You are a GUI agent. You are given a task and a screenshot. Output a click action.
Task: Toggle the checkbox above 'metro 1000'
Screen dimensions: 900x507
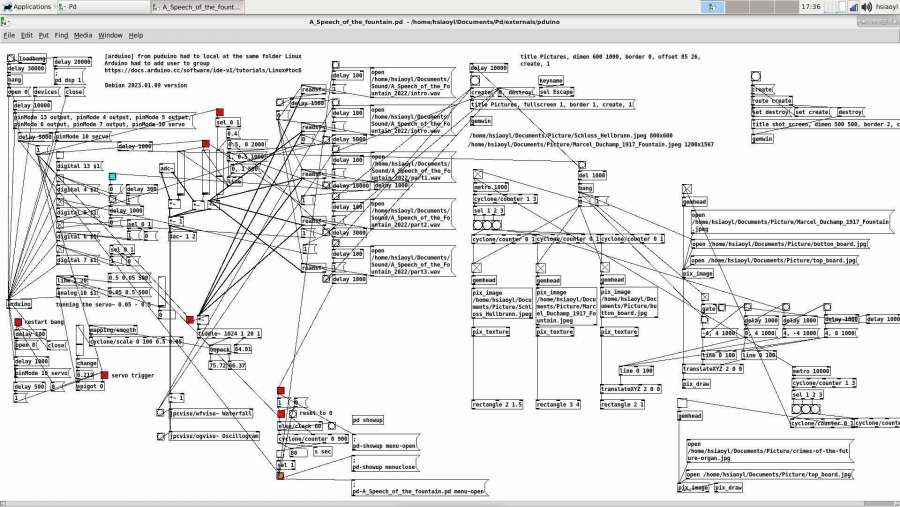(478, 174)
